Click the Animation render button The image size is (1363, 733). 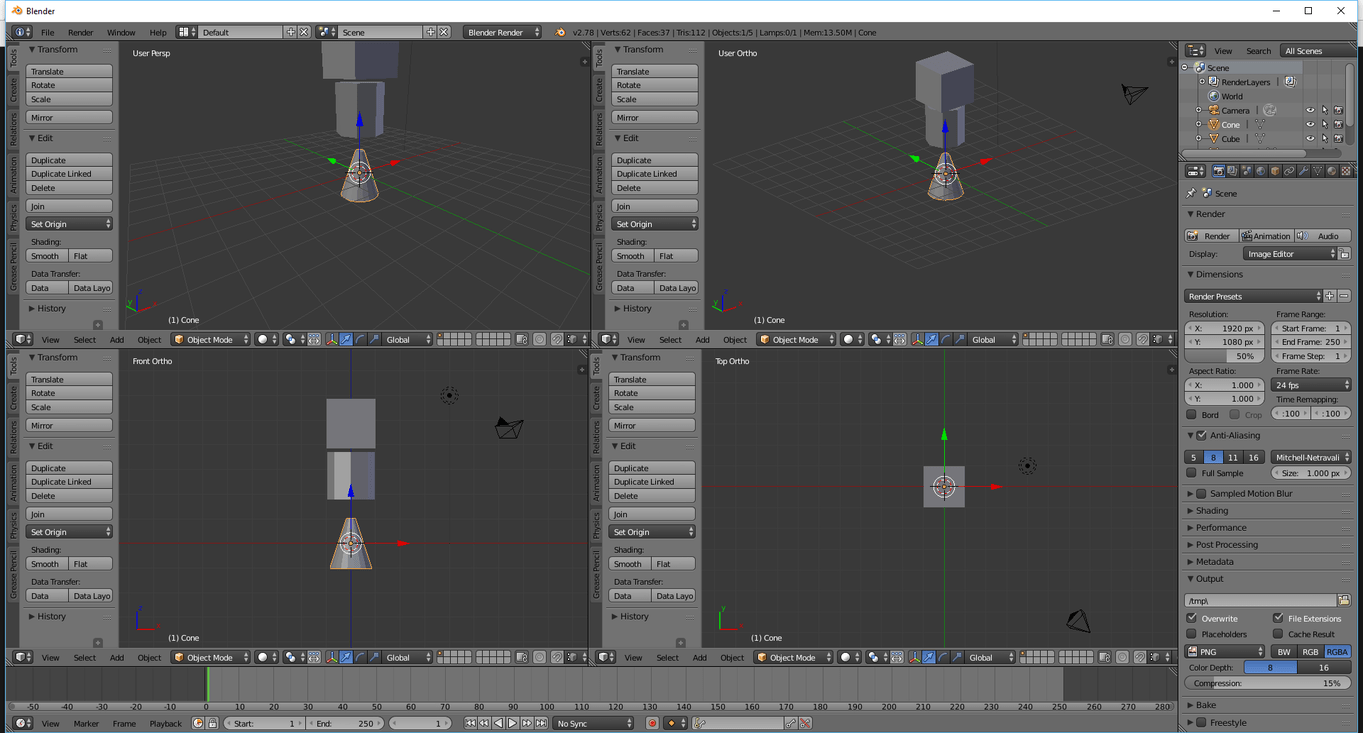pos(1266,236)
